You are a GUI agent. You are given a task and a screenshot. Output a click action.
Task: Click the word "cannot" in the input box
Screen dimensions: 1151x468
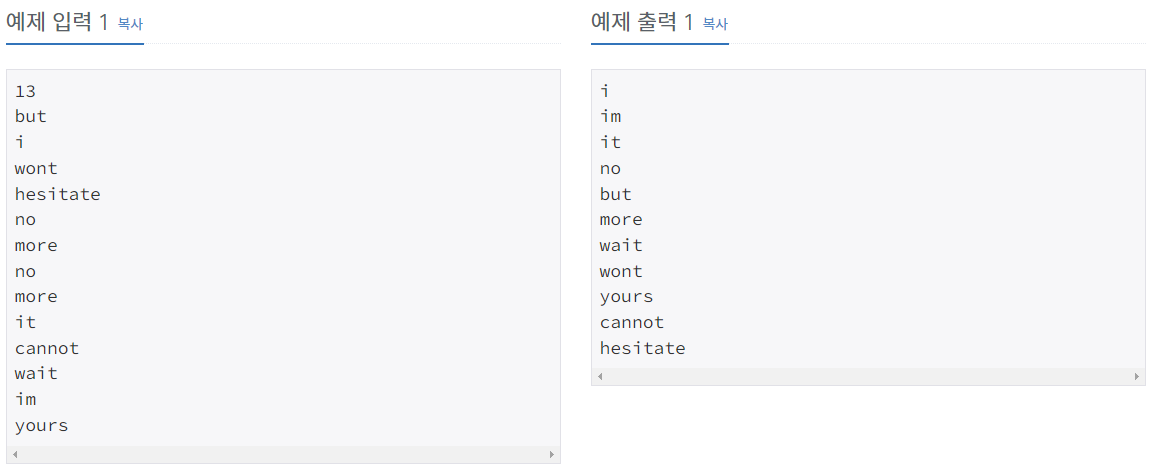click(47, 348)
